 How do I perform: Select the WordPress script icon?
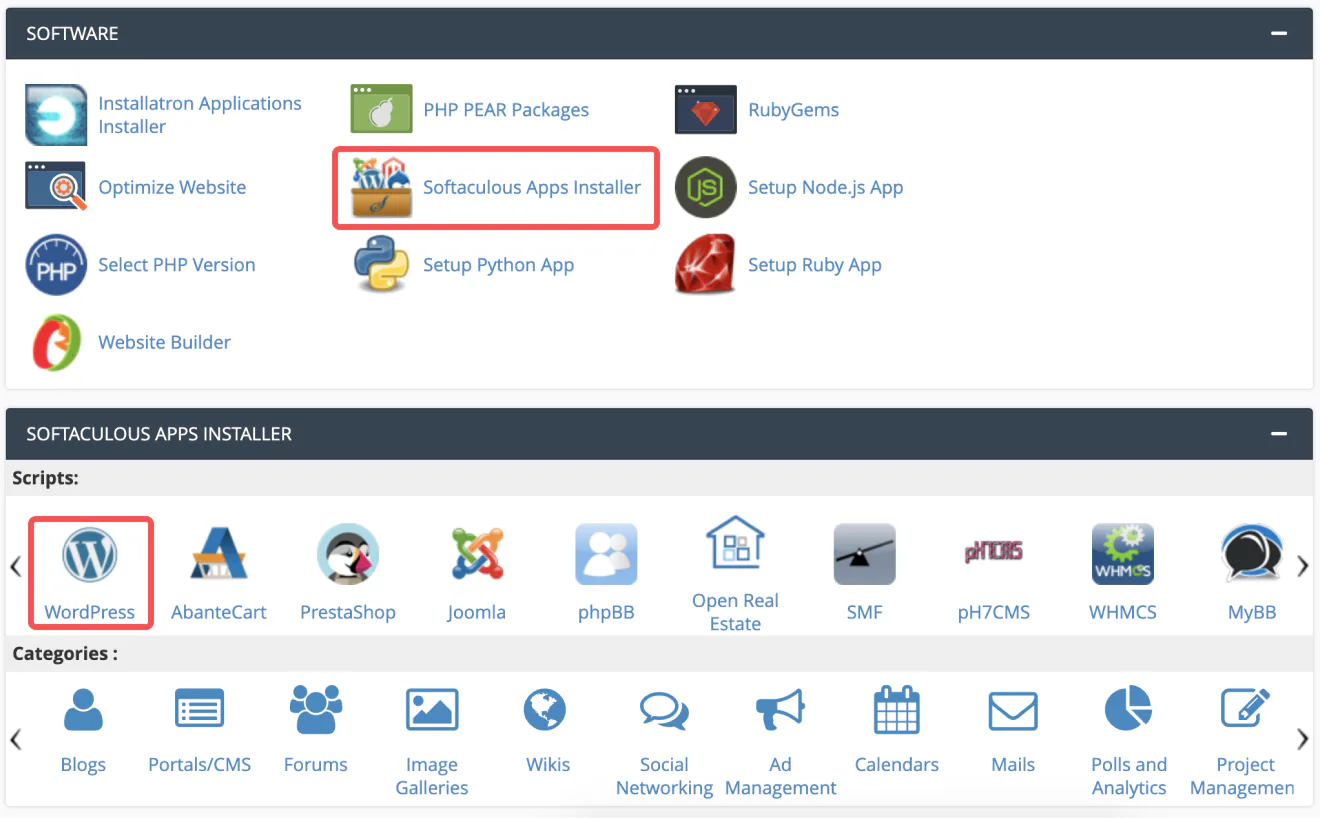pyautogui.click(x=90, y=555)
